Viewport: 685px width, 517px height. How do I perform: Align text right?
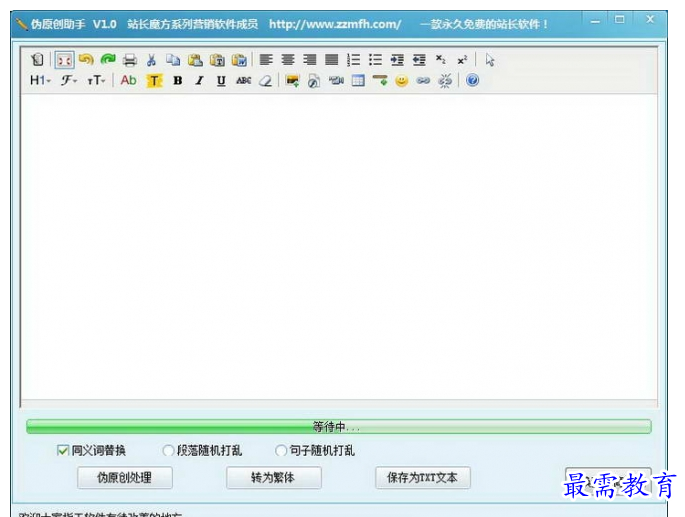(310, 59)
